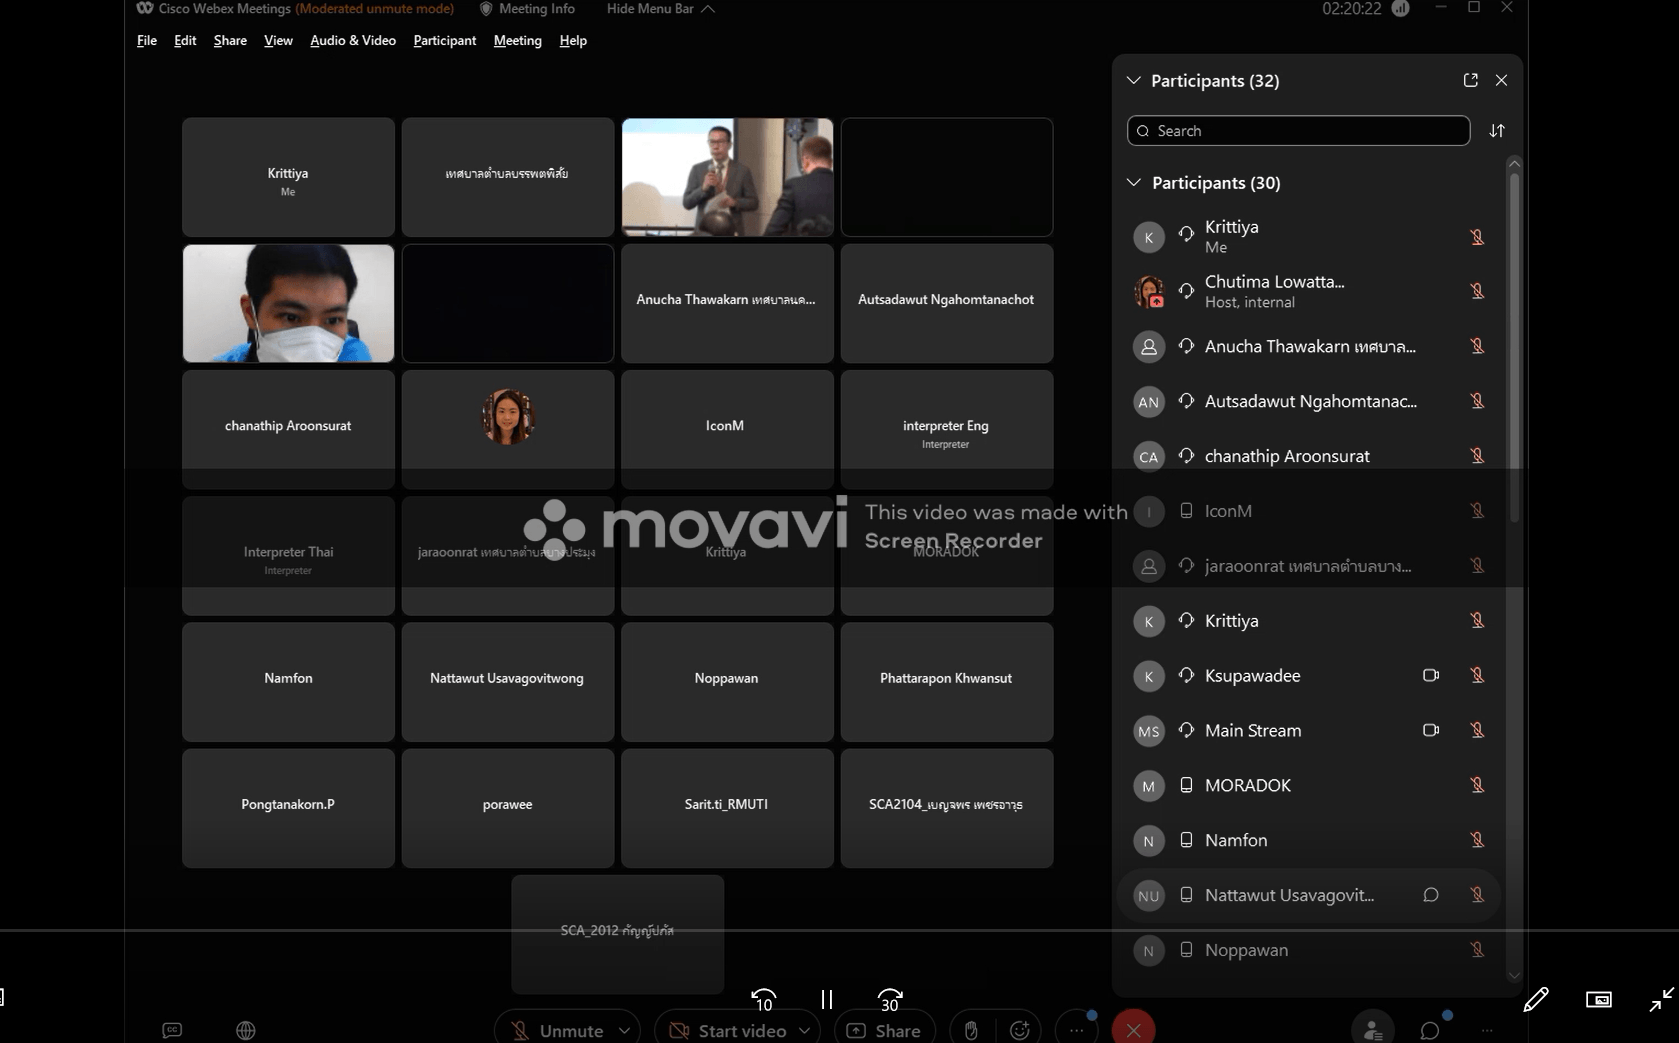Open the Unmute audio options arrow
Screen dimensions: 1679x1043
[x=625, y=1030]
